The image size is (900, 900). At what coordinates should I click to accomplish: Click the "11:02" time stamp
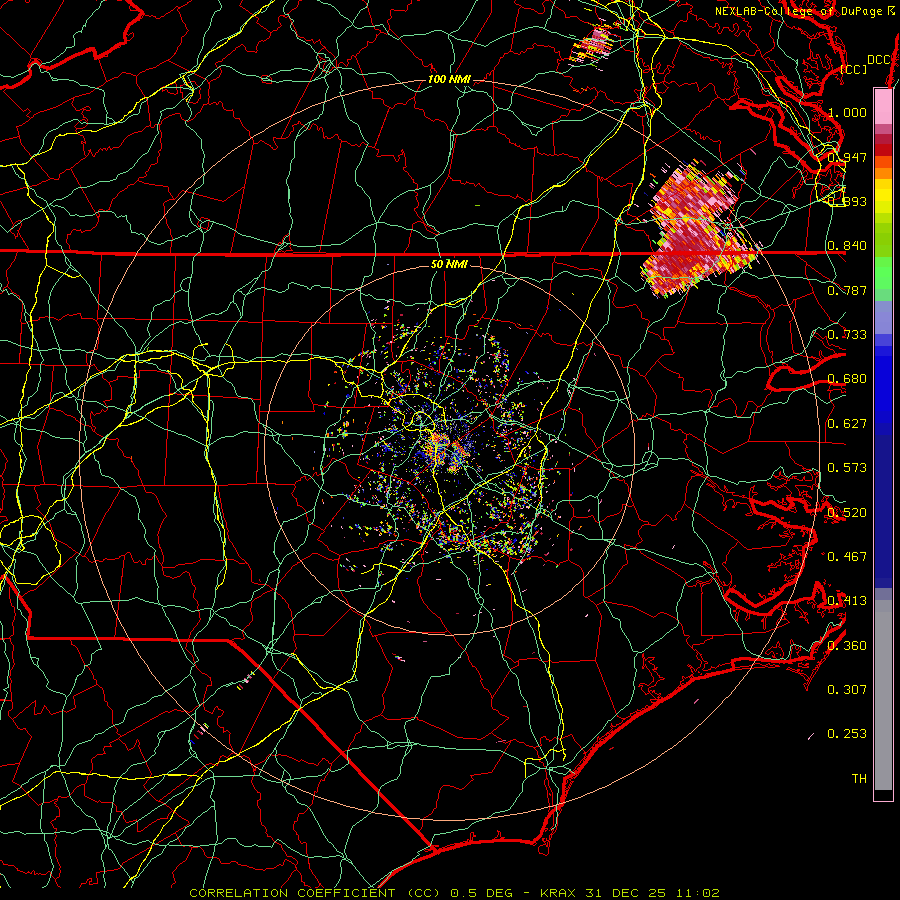(x=697, y=893)
